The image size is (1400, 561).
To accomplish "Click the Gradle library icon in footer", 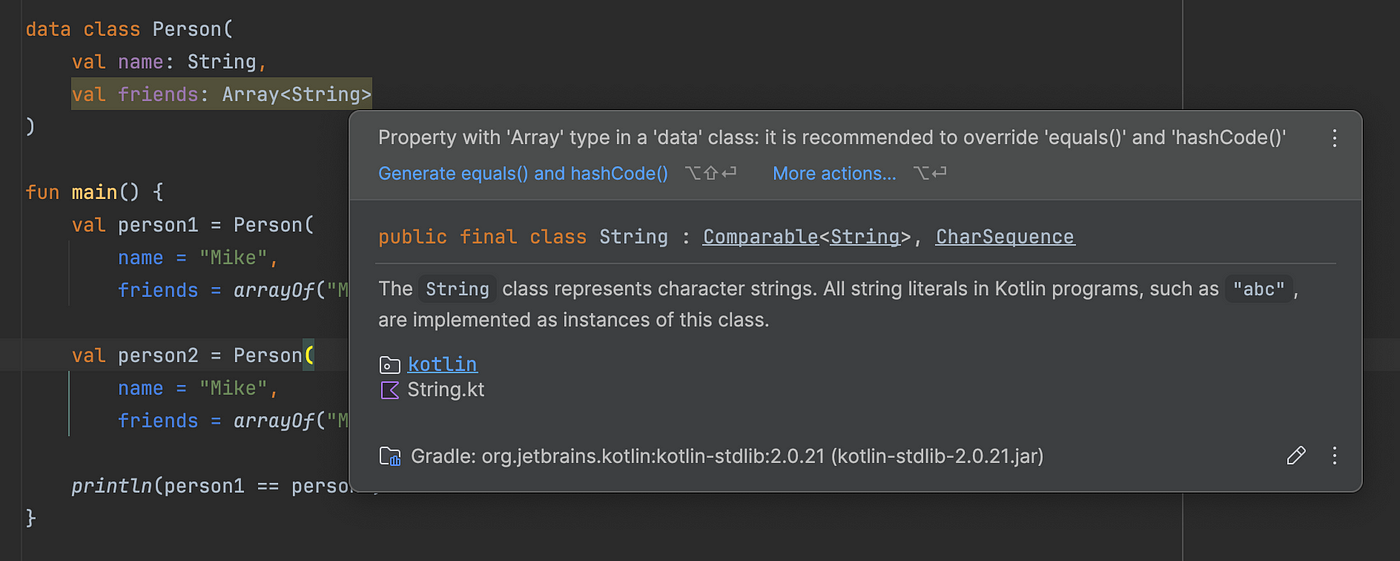I will [390, 457].
